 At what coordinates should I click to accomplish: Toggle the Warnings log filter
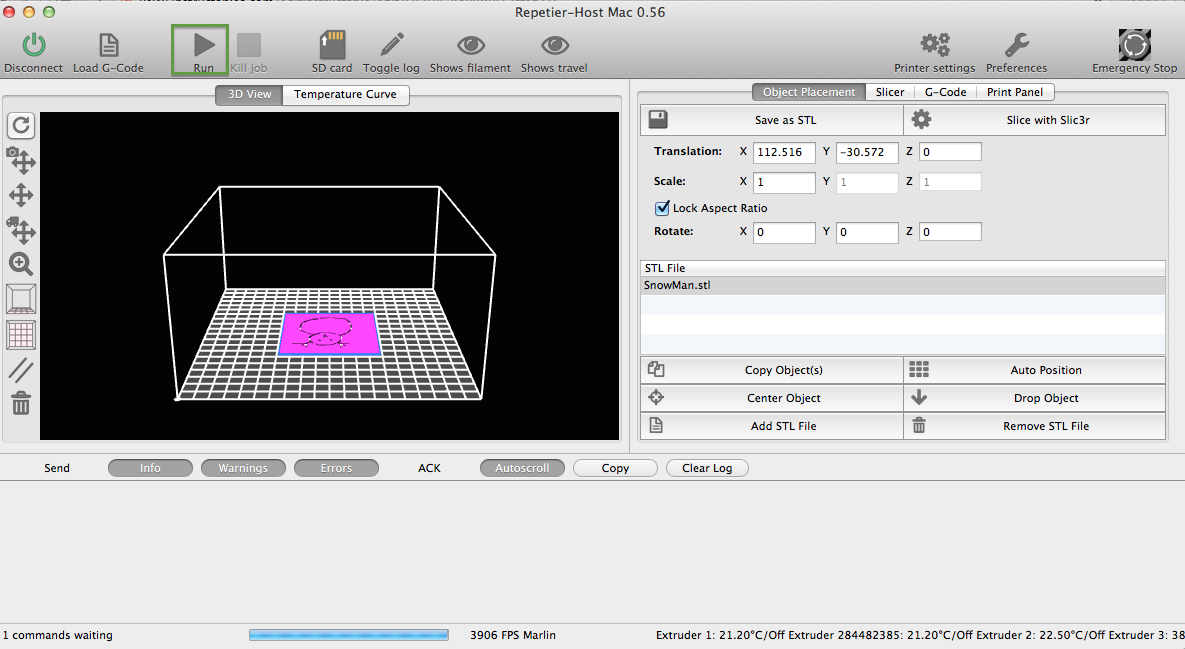pos(243,468)
